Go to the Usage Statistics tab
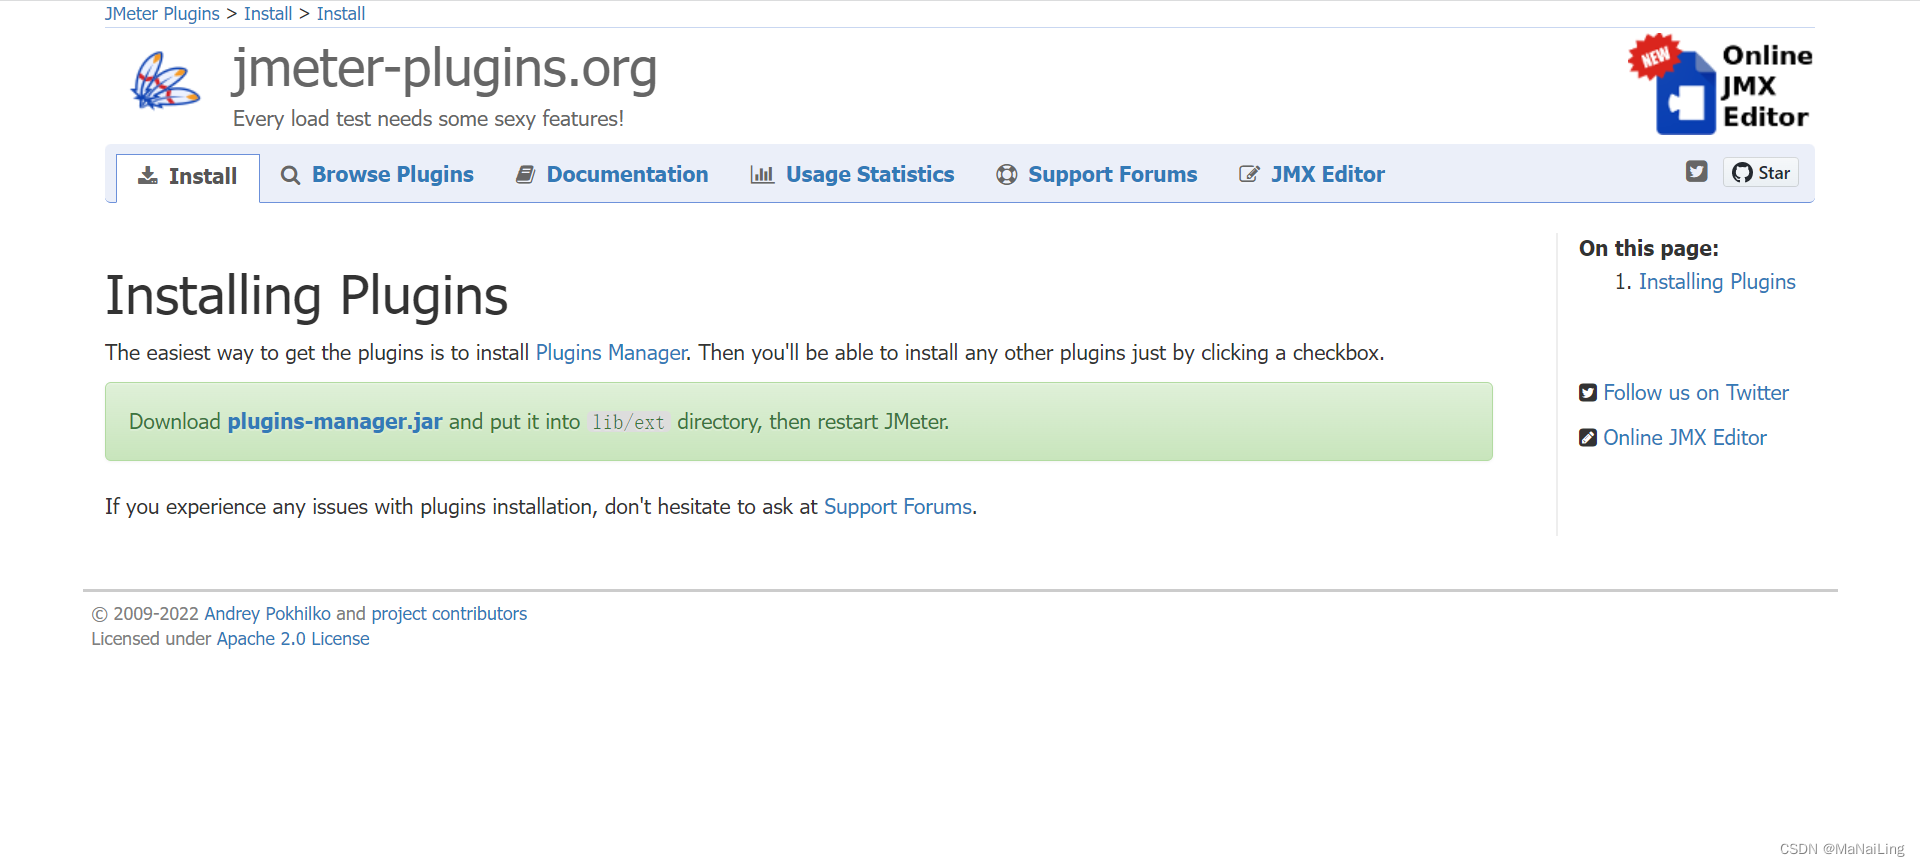 pyautogui.click(x=852, y=174)
